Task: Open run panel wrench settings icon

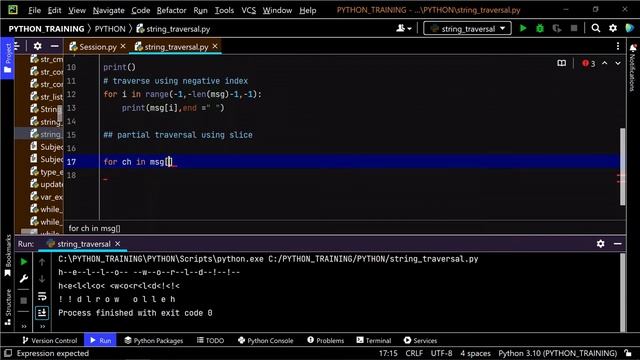Action: click(24, 279)
